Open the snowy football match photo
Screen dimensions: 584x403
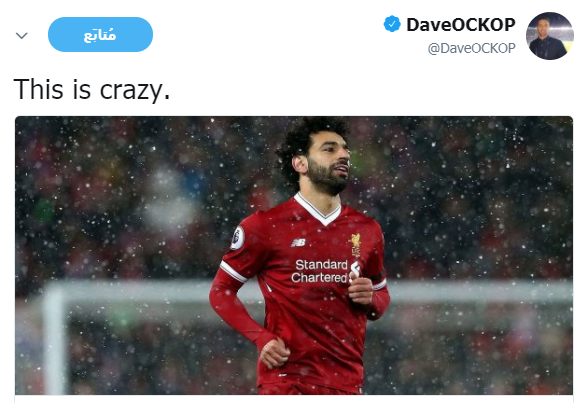(x=294, y=256)
